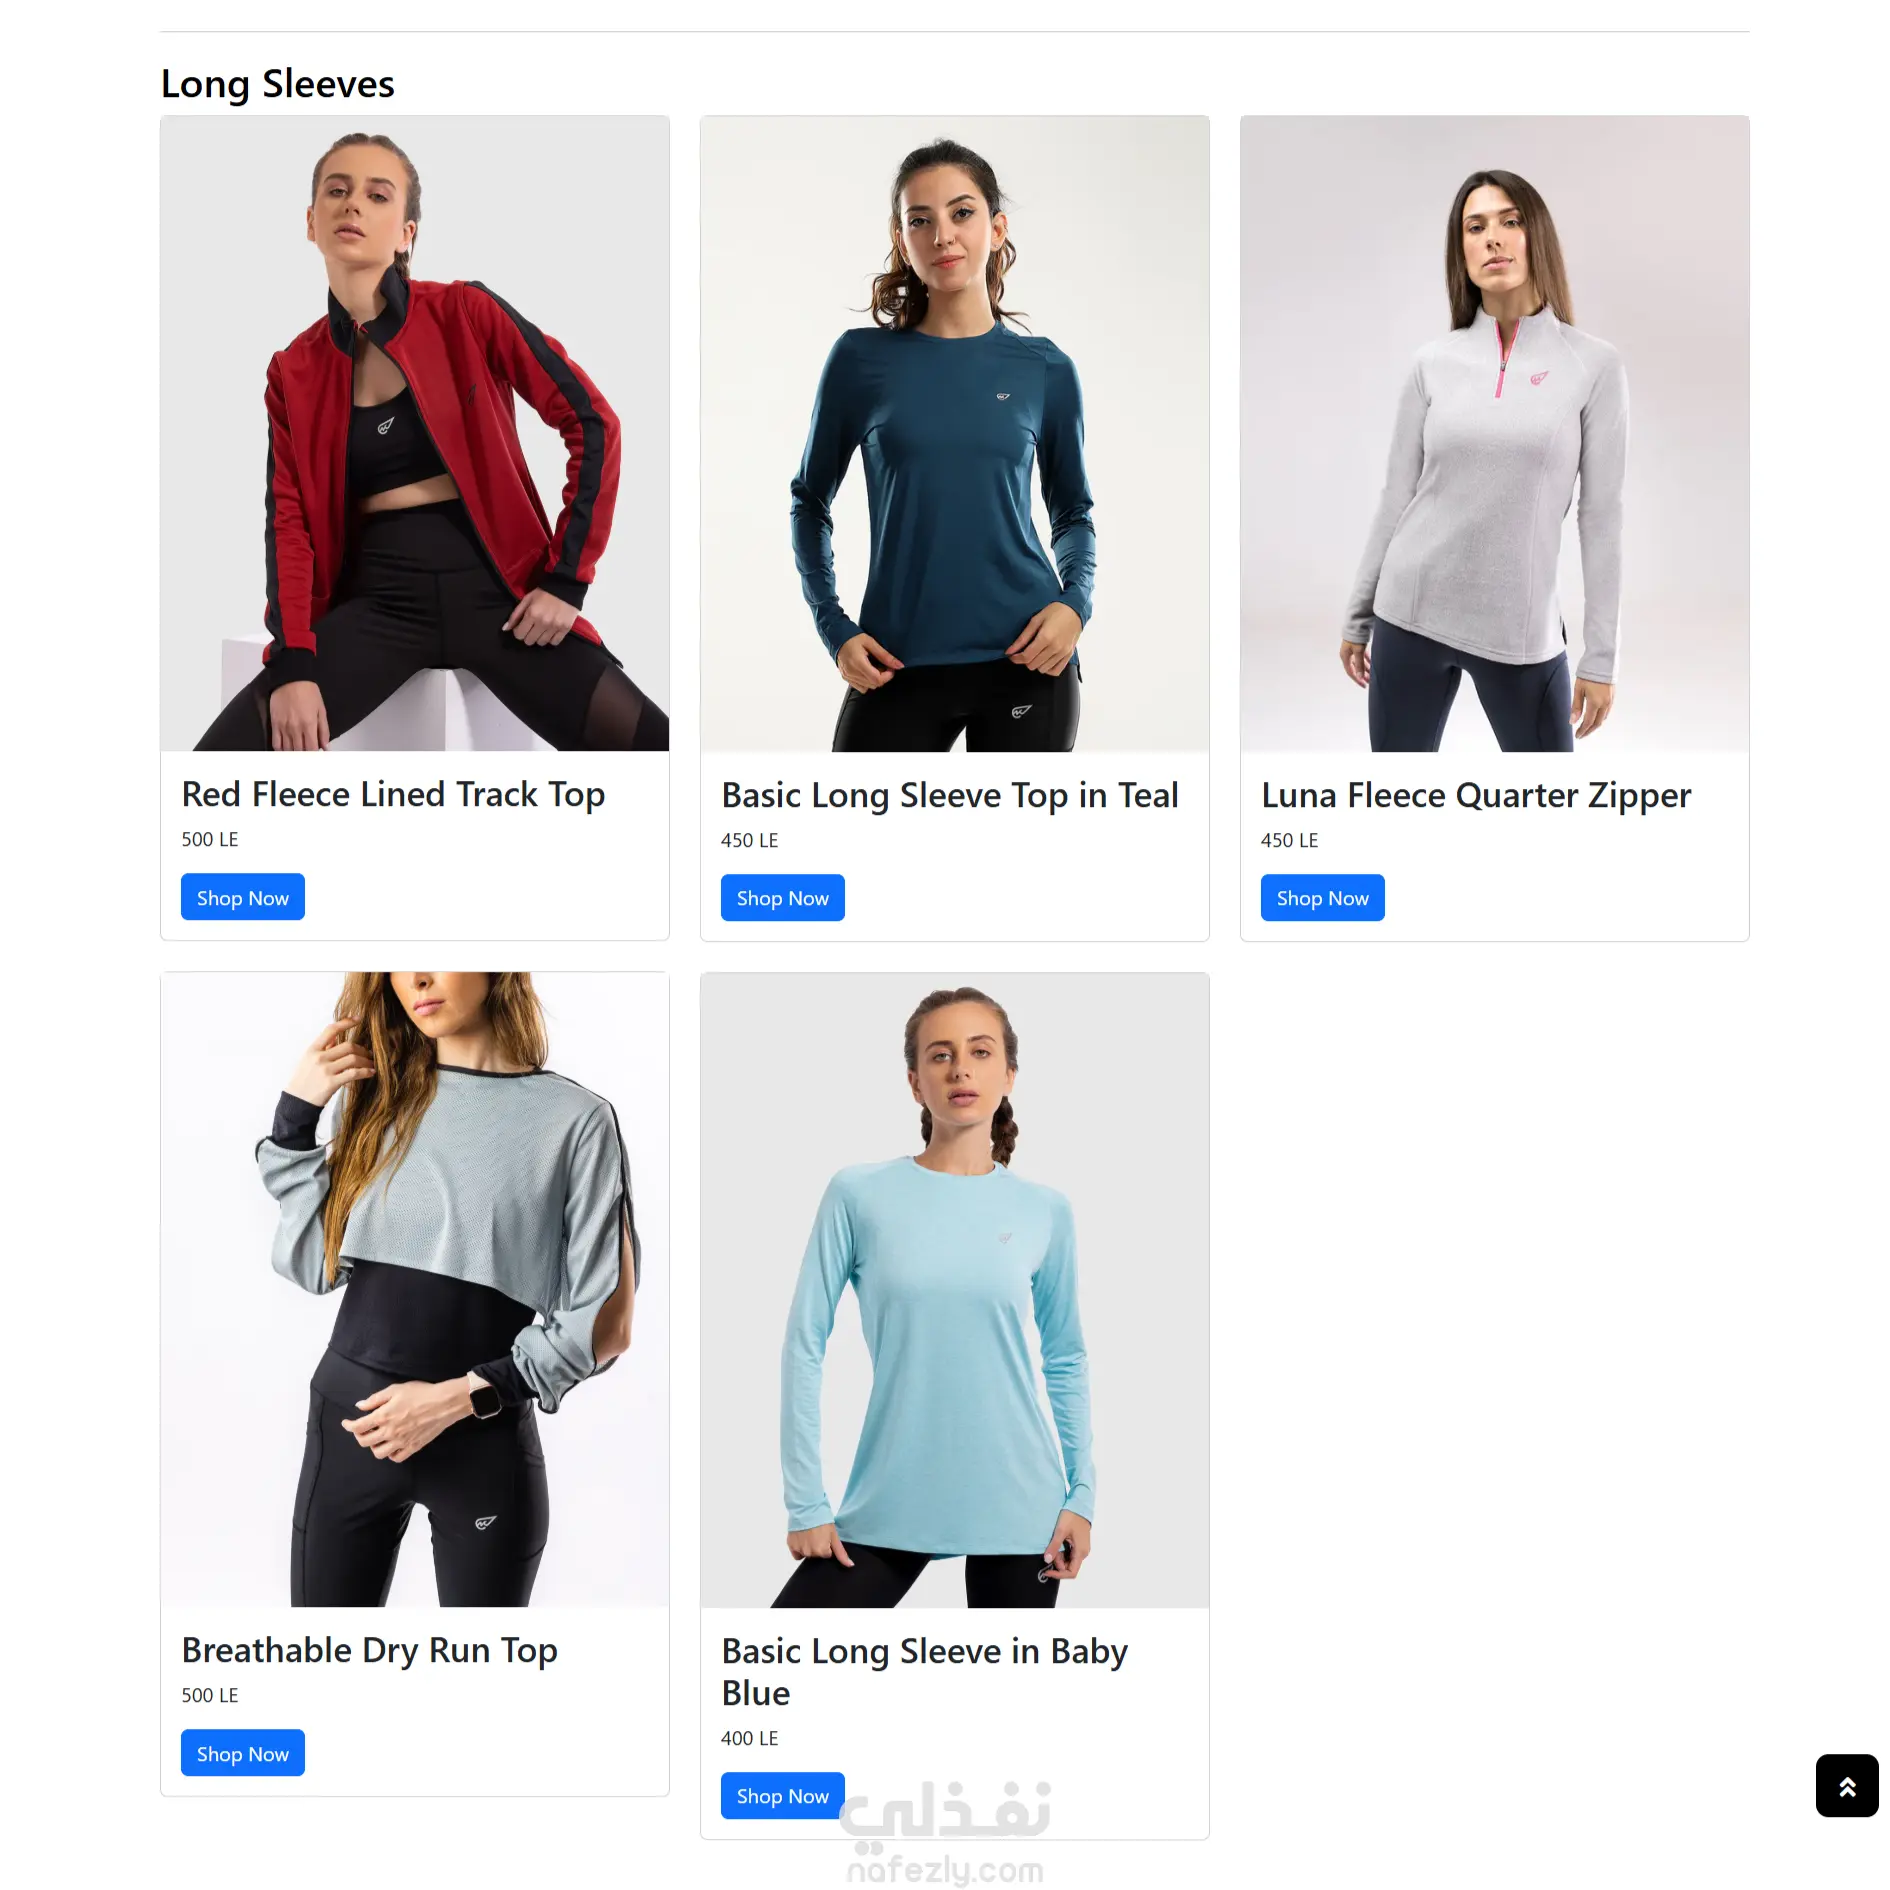The height and width of the screenshot is (1890, 1890).
Task: Click the 450 LE price under Luna Fleece
Action: point(1290,840)
